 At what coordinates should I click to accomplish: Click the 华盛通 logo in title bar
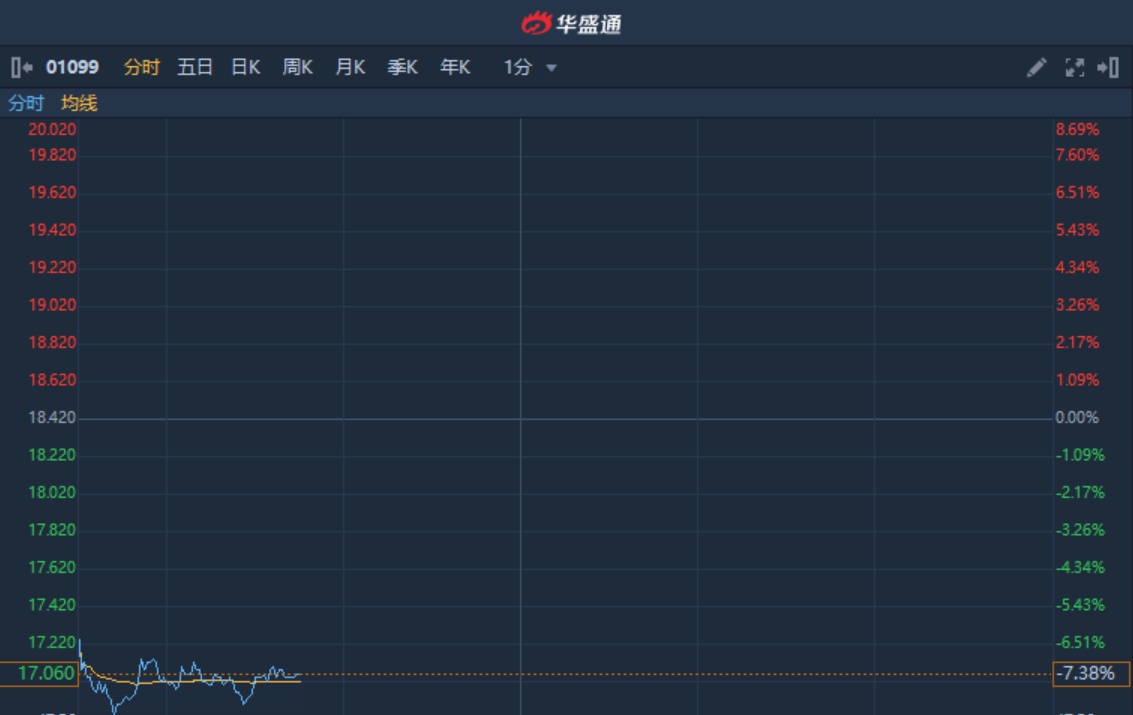pos(571,23)
